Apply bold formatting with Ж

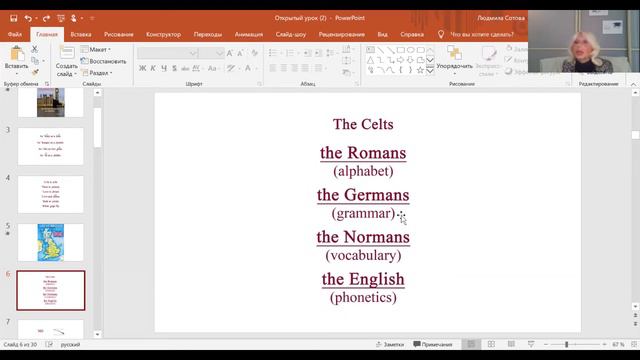(142, 68)
